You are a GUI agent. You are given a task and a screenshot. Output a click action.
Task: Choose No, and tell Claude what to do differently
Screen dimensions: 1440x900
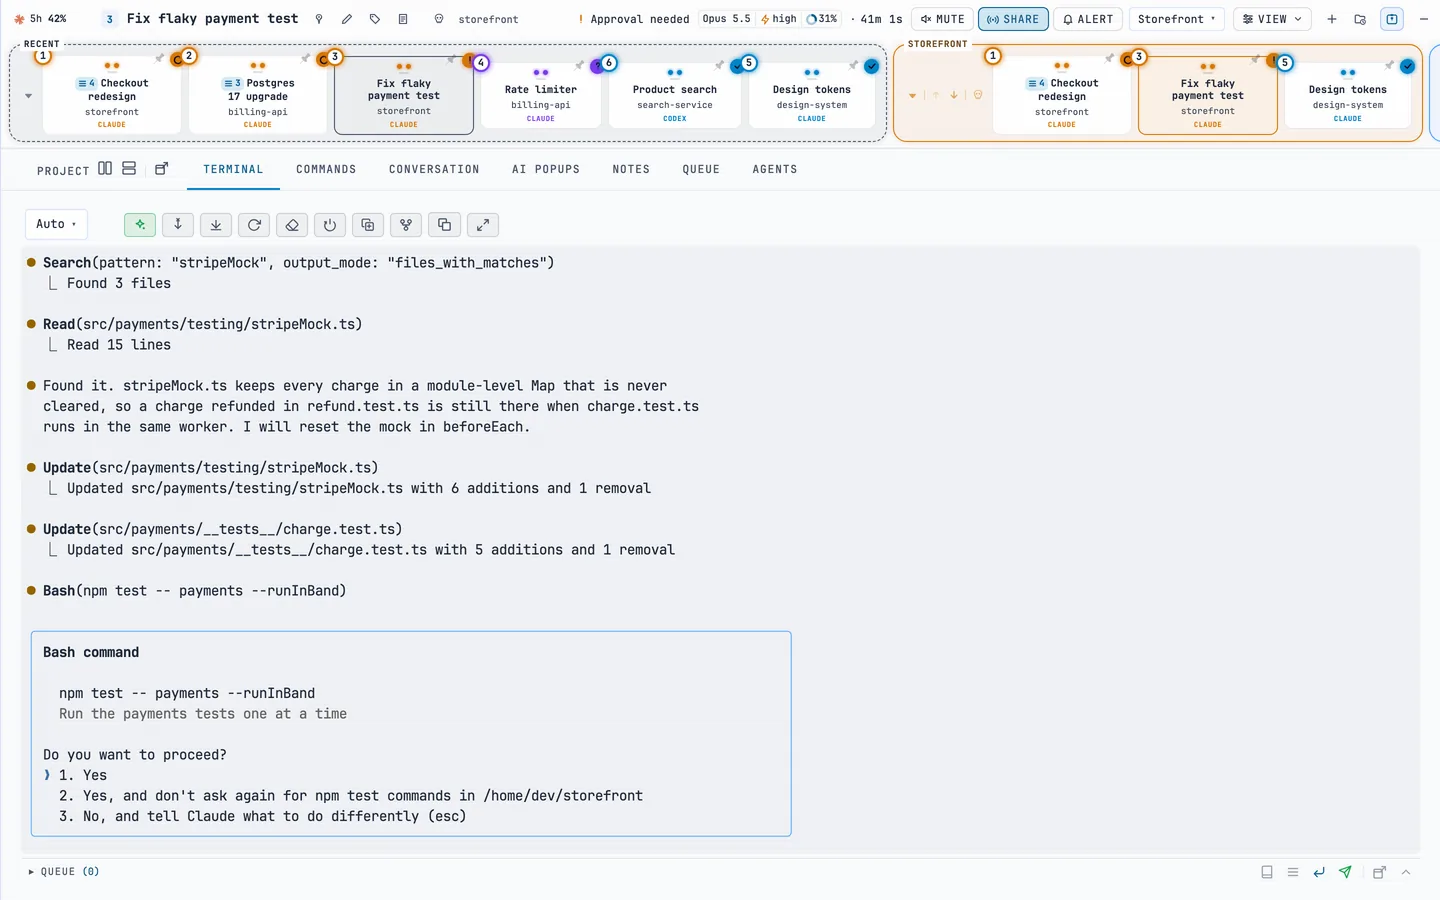pyautogui.click(x=263, y=816)
